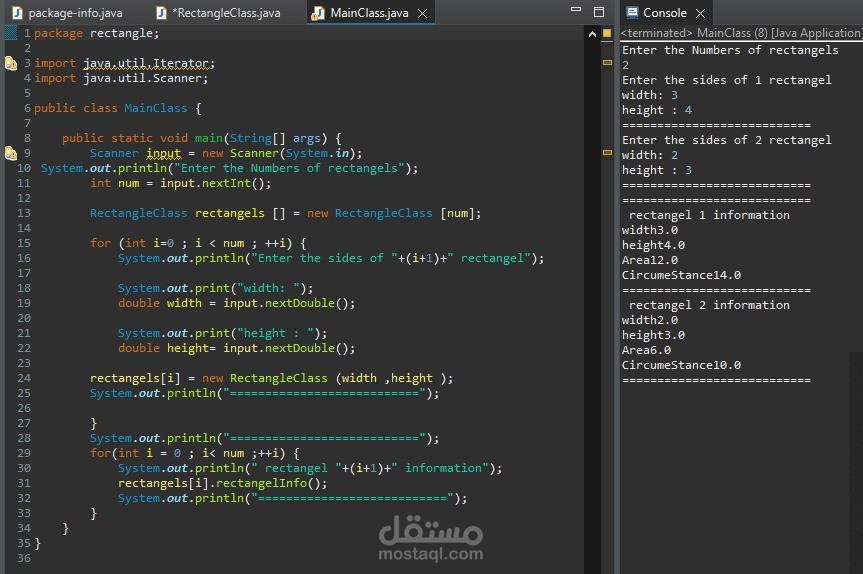Click the quick-diff marker beside line 1
Viewport: 863px width, 574px height.
(x=11, y=33)
